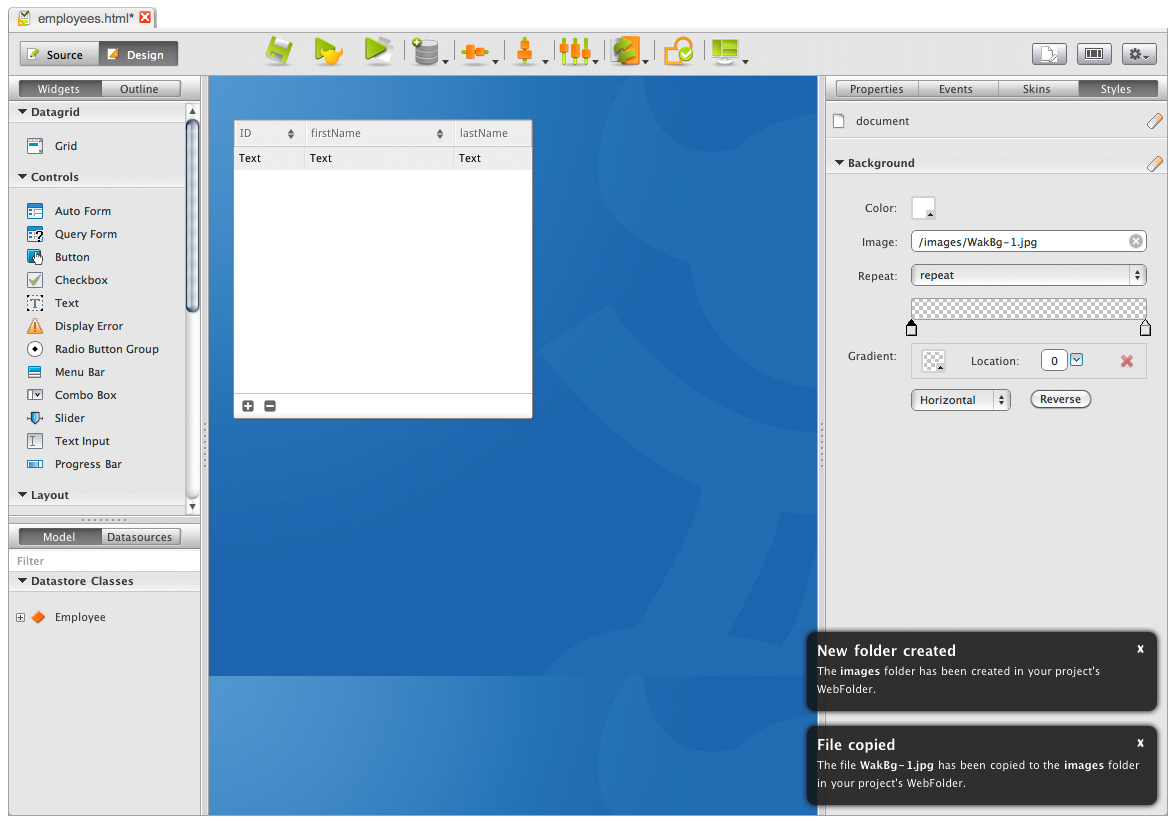
Task: Open the background Color swatch picker
Action: (923, 208)
